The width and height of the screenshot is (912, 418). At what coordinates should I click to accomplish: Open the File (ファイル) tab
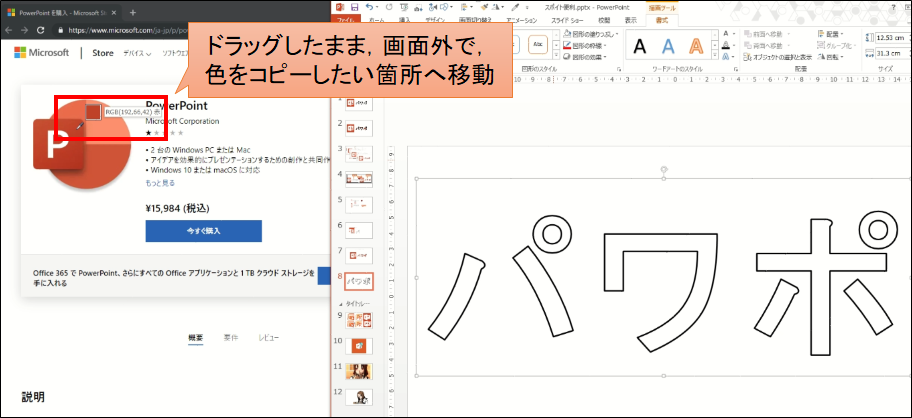(345, 20)
